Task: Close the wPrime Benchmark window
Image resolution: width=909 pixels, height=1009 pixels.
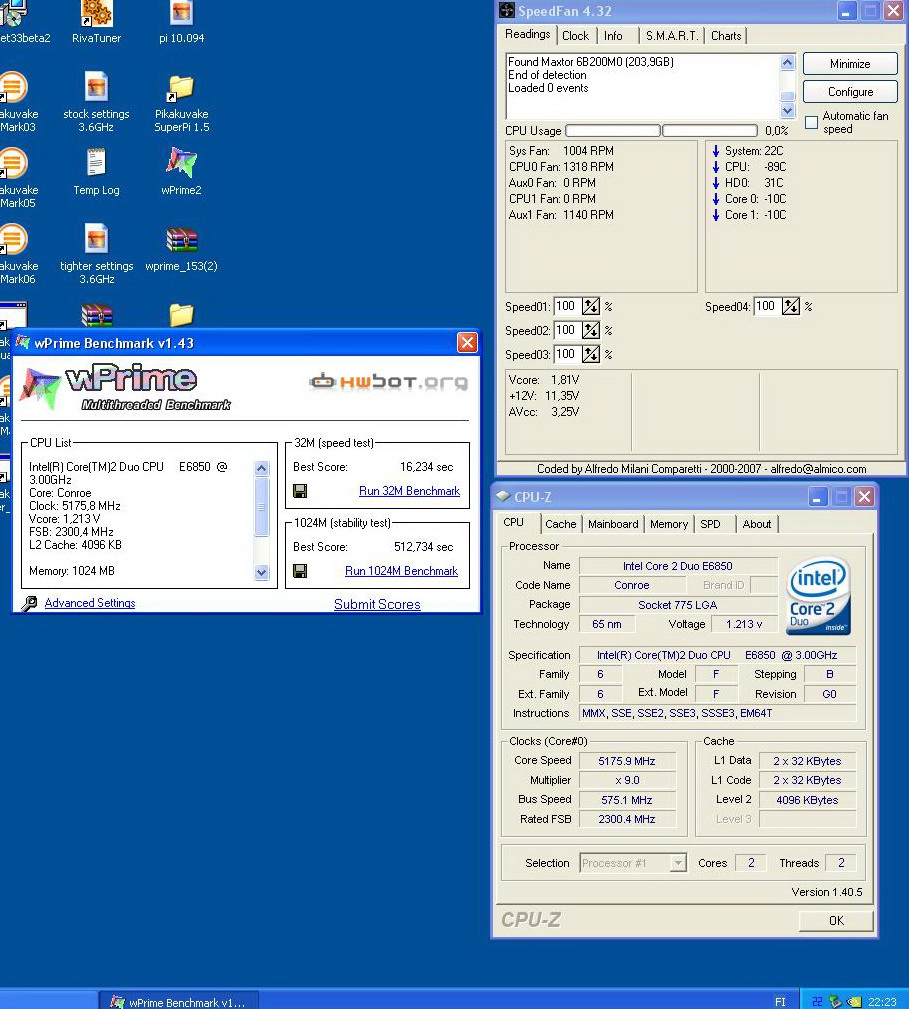Action: coord(467,342)
